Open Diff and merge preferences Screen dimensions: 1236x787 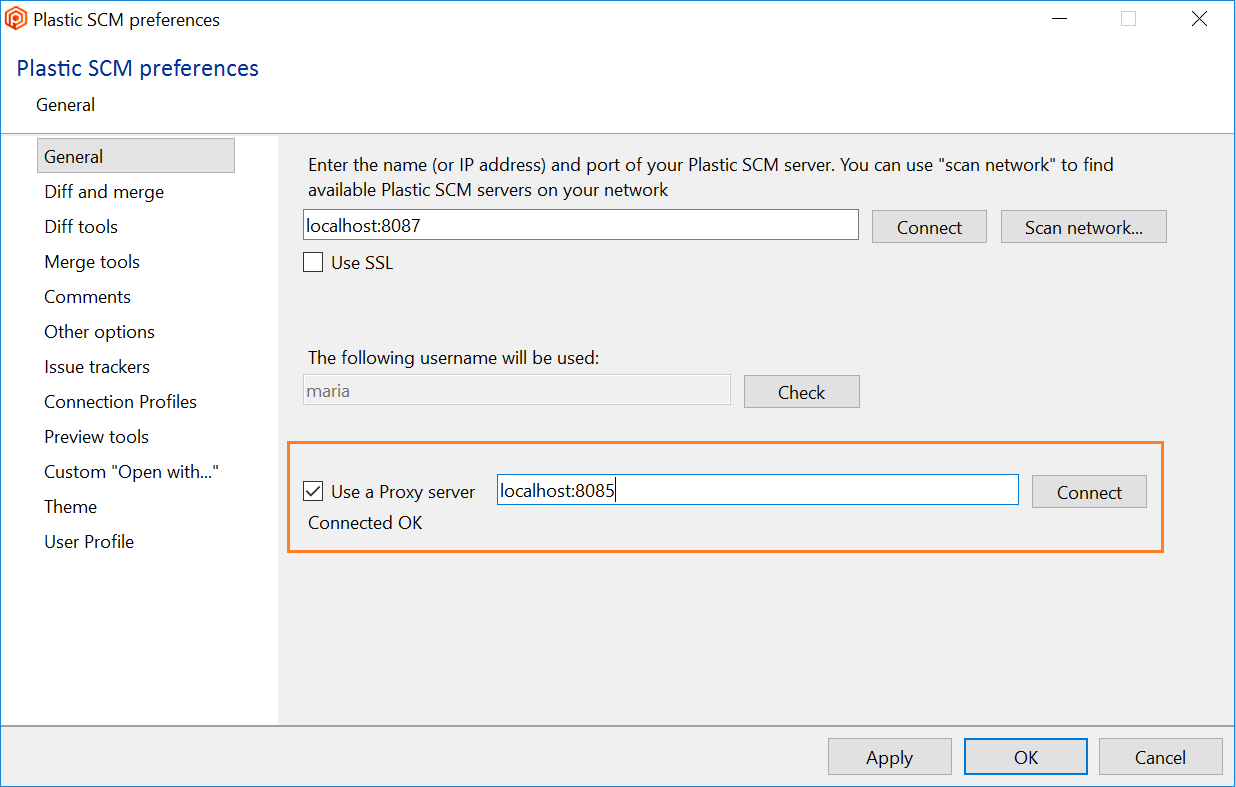[104, 192]
